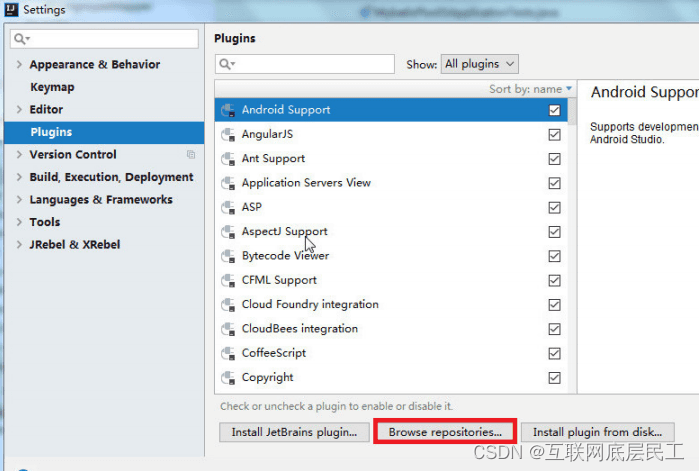Expand the JRebel & XRebel node

pos(19,245)
